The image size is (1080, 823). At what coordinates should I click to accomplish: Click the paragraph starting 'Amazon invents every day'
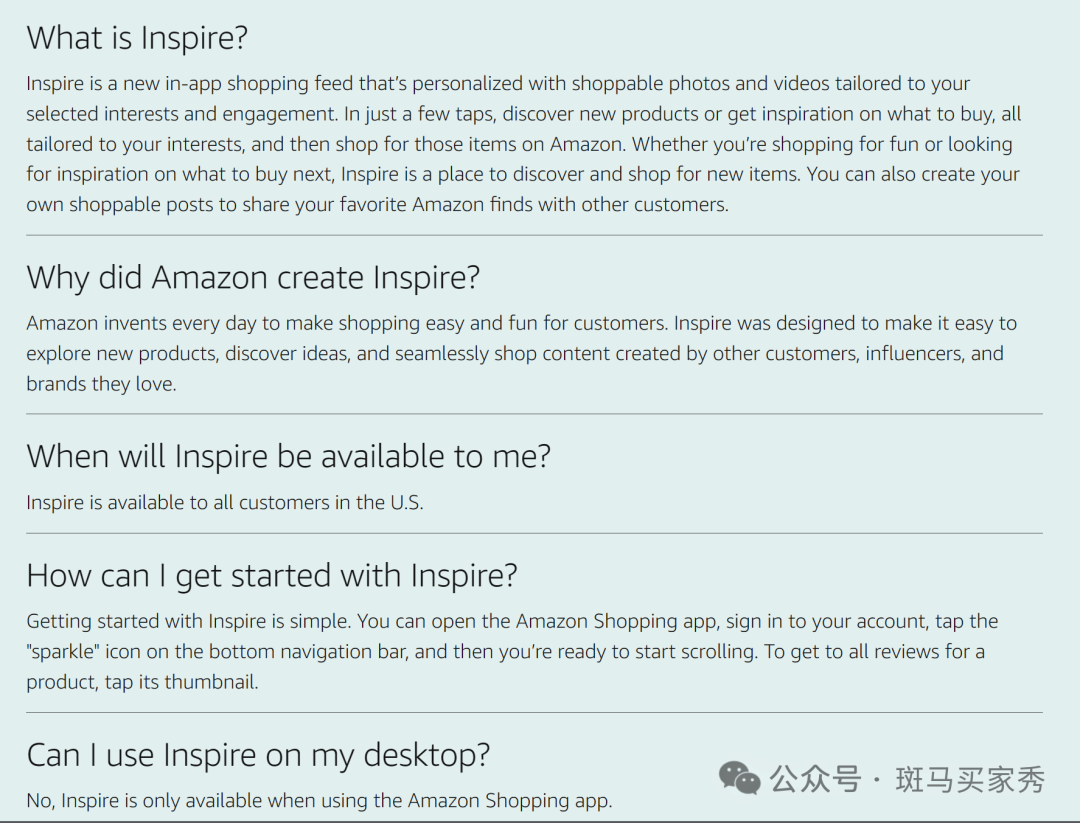[x=521, y=353]
